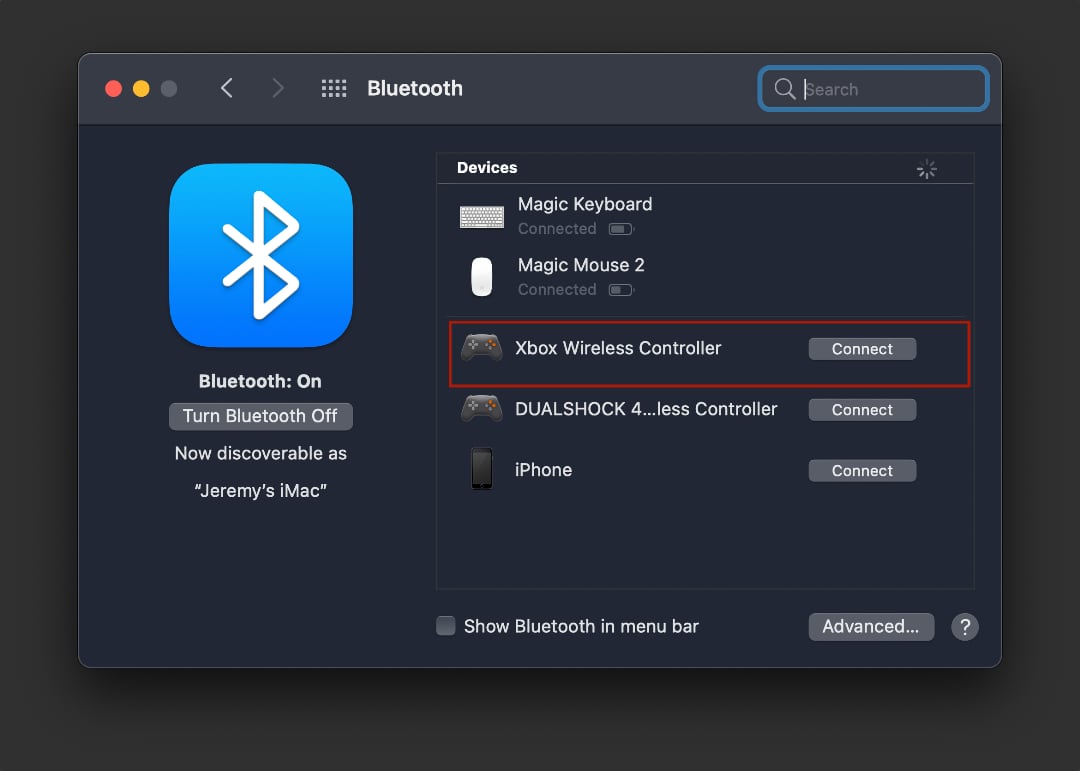Click the Xbox Wireless Controller gamepad icon
Viewport: 1080px width, 771px height.
(481, 348)
